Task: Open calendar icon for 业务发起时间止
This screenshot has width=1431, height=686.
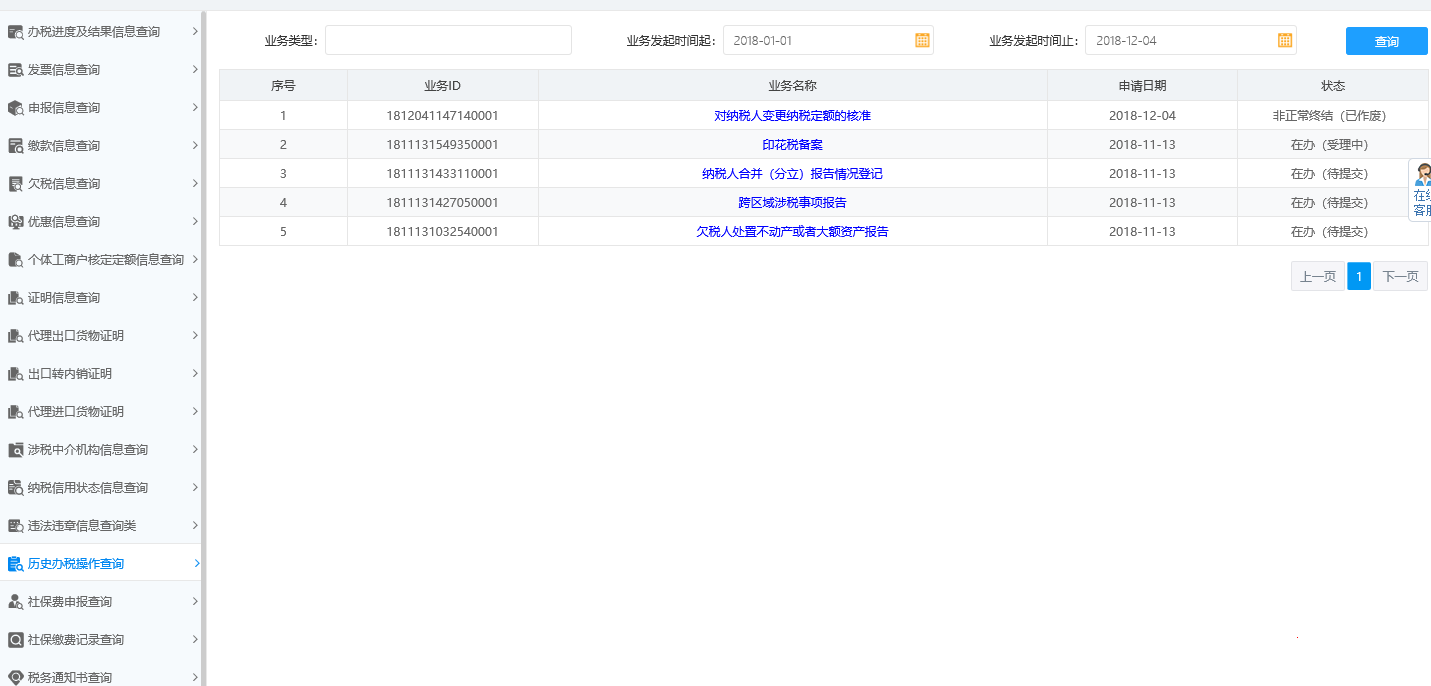Action: coord(1285,40)
